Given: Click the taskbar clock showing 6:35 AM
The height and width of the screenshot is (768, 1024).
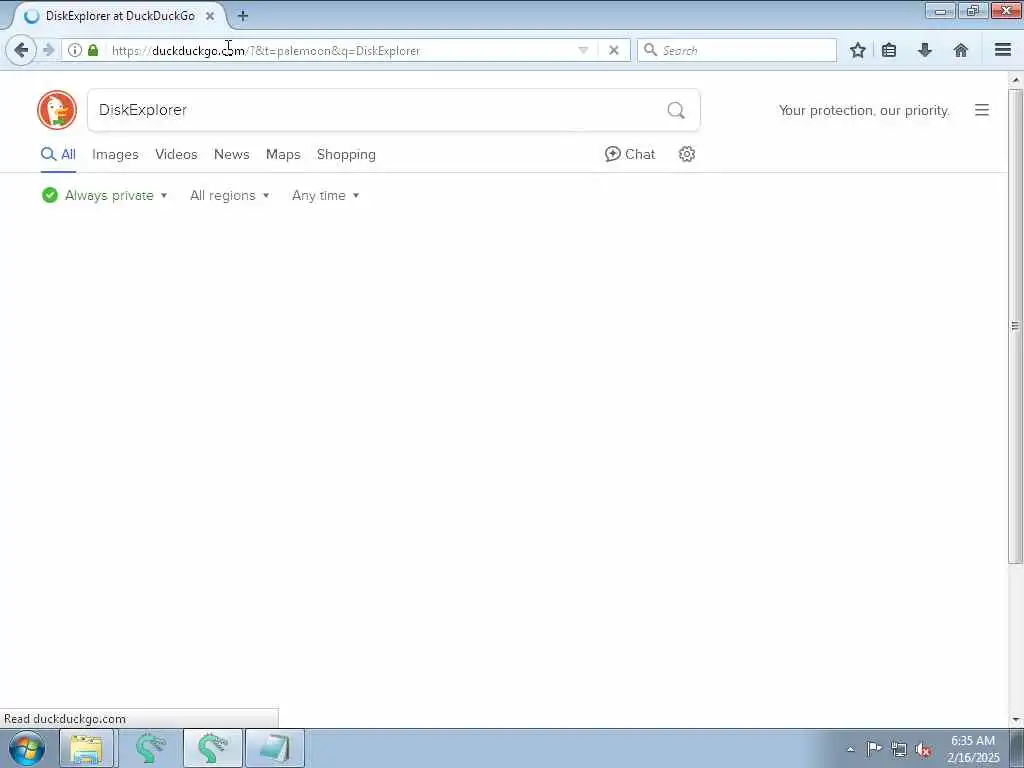Looking at the screenshot, I should point(972,748).
